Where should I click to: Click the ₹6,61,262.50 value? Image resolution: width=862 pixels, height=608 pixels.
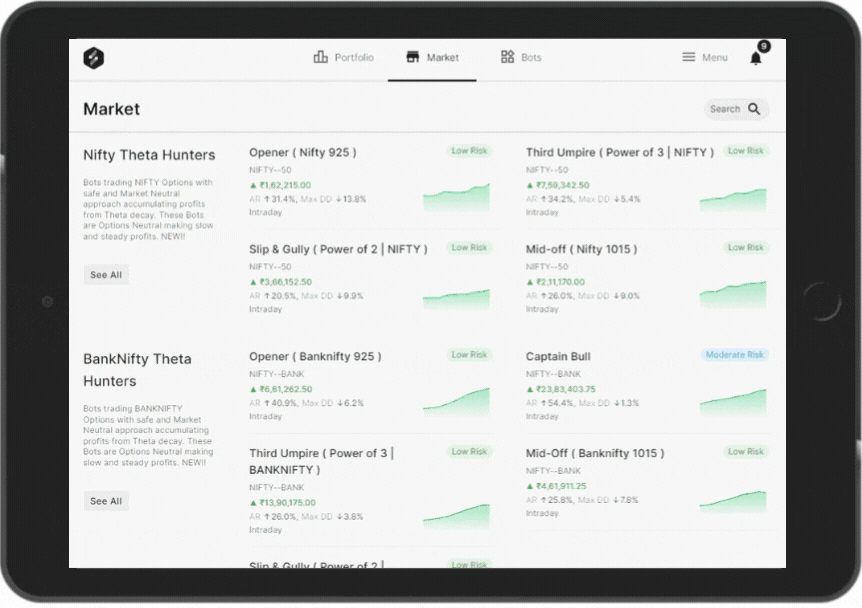click(285, 389)
